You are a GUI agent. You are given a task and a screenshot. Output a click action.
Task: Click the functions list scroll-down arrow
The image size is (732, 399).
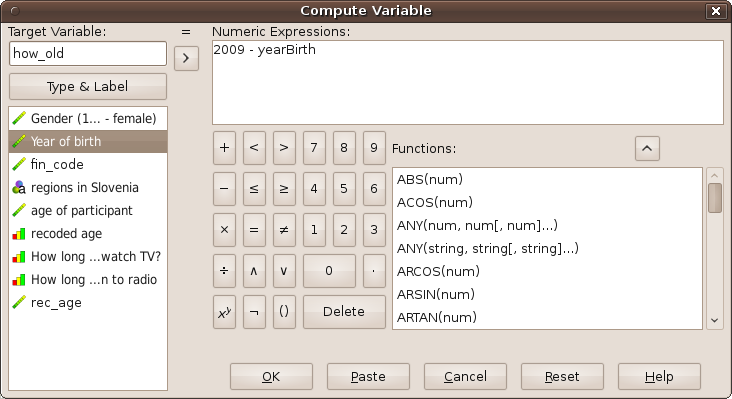click(x=715, y=320)
